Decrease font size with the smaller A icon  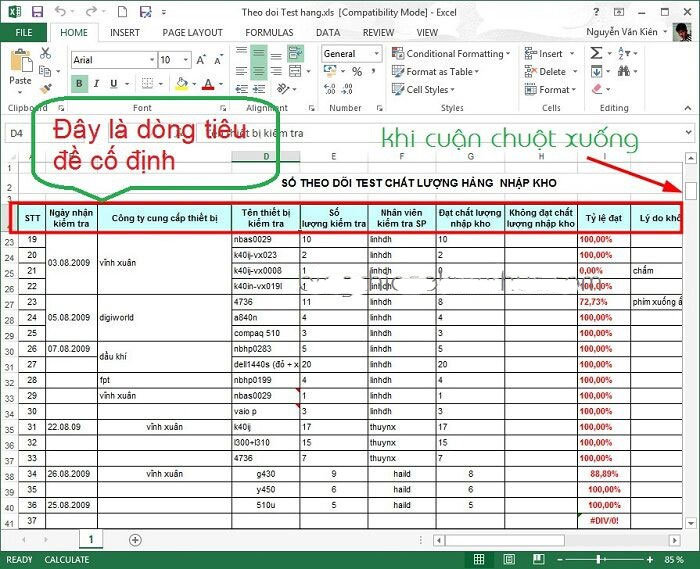coord(218,60)
